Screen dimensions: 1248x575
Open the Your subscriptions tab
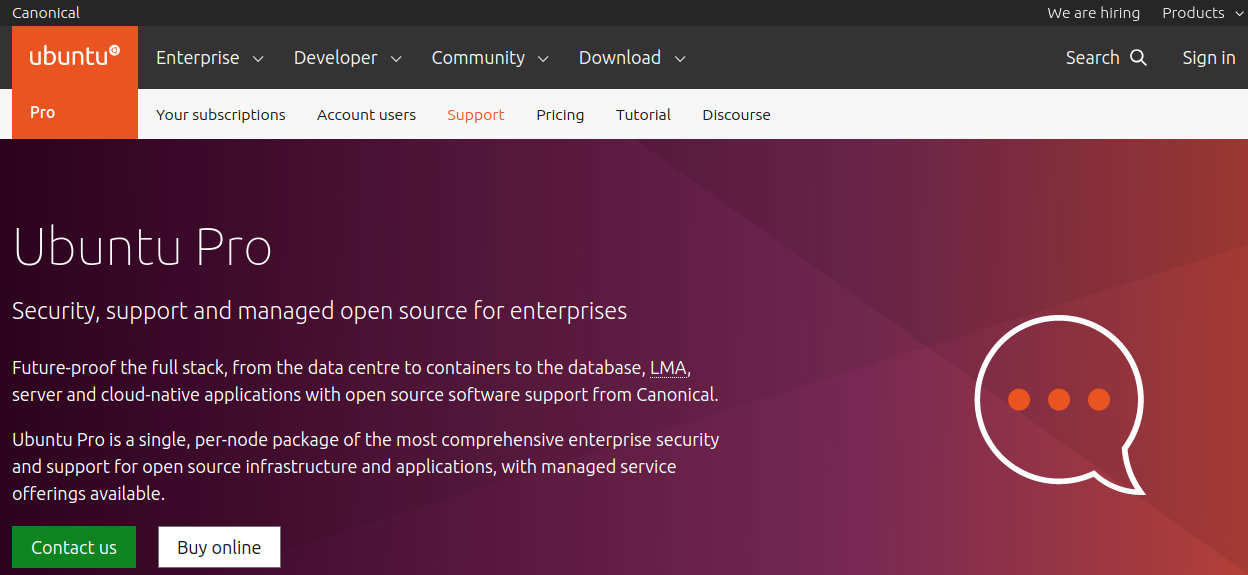pyautogui.click(x=221, y=115)
